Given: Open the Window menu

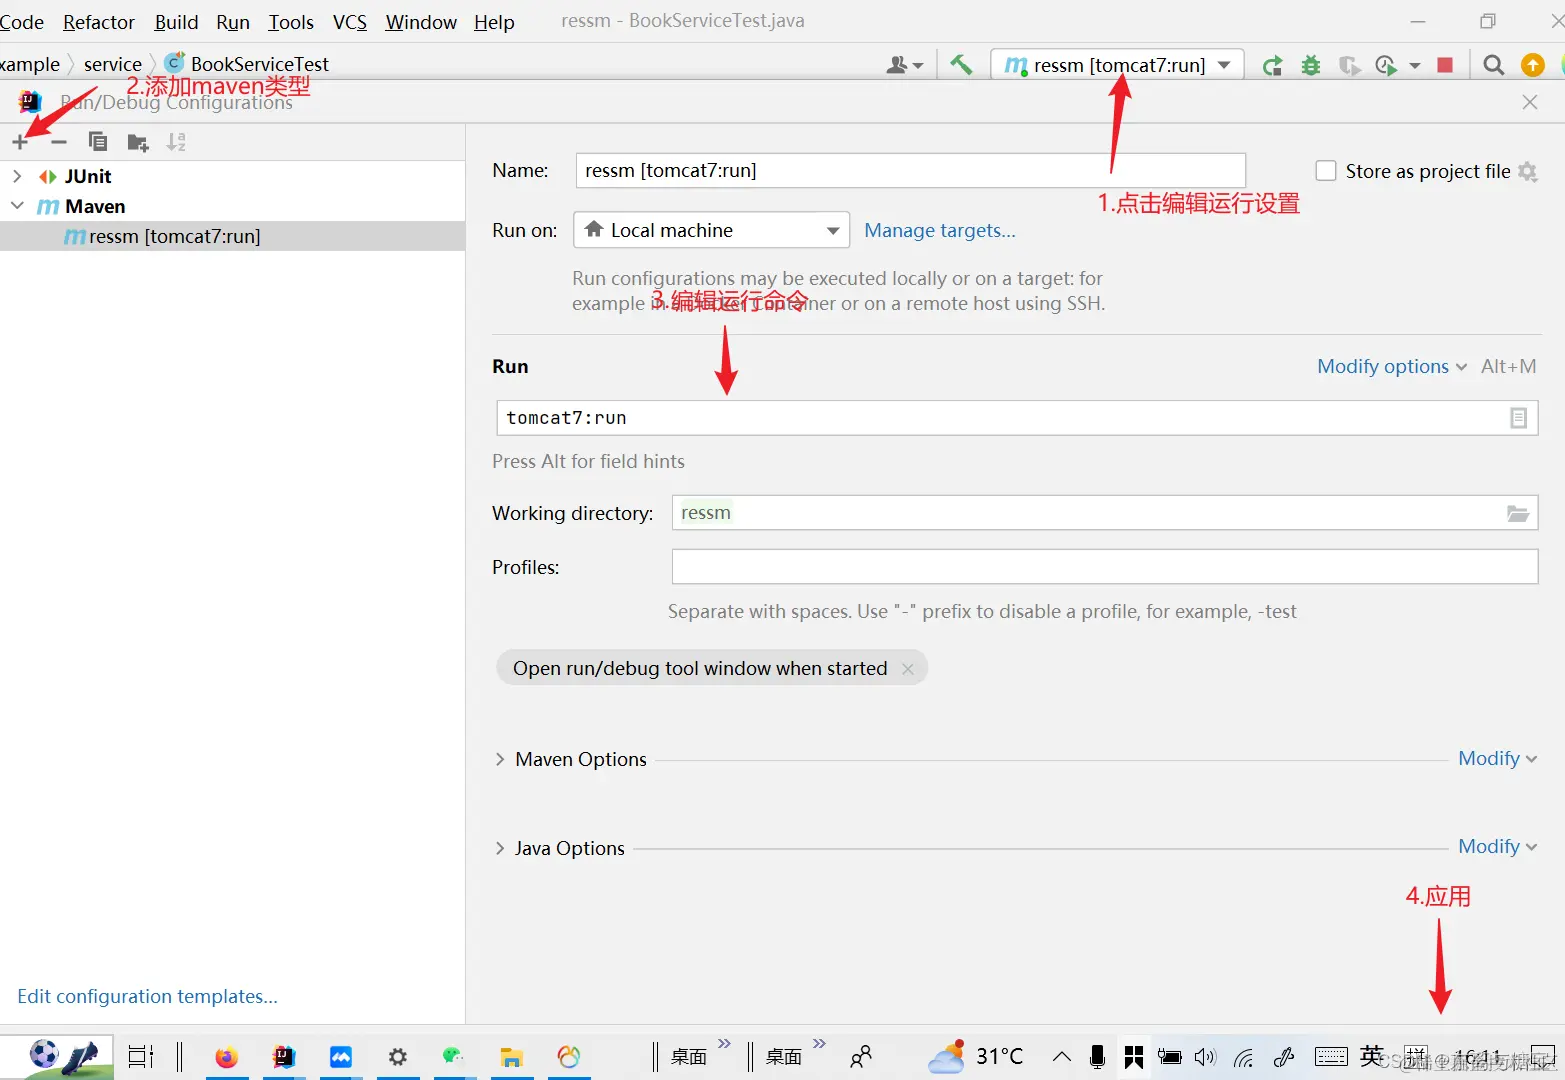Looking at the screenshot, I should point(421,22).
